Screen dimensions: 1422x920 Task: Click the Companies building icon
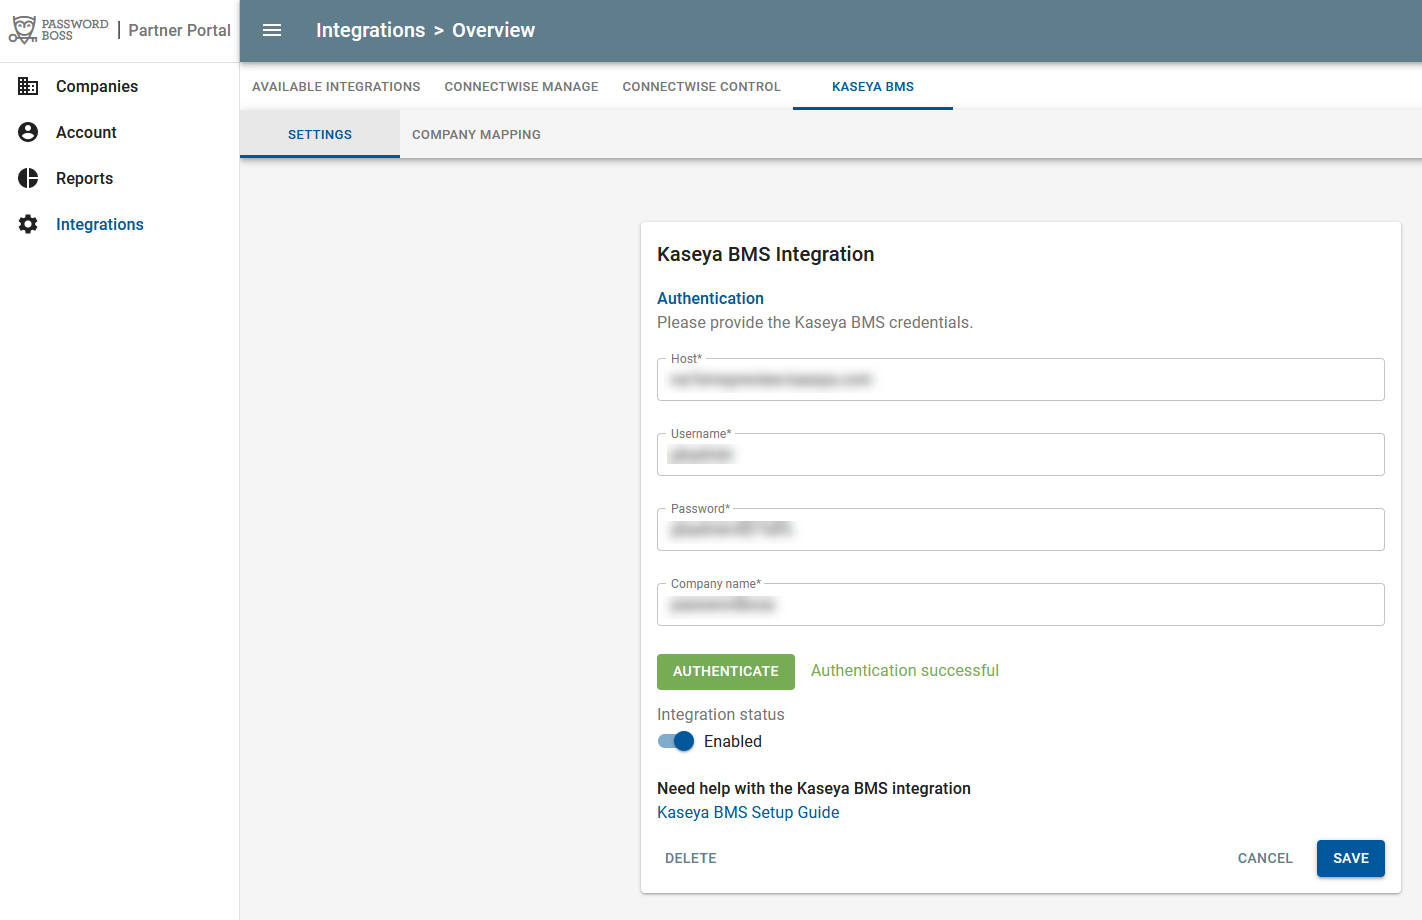click(28, 86)
